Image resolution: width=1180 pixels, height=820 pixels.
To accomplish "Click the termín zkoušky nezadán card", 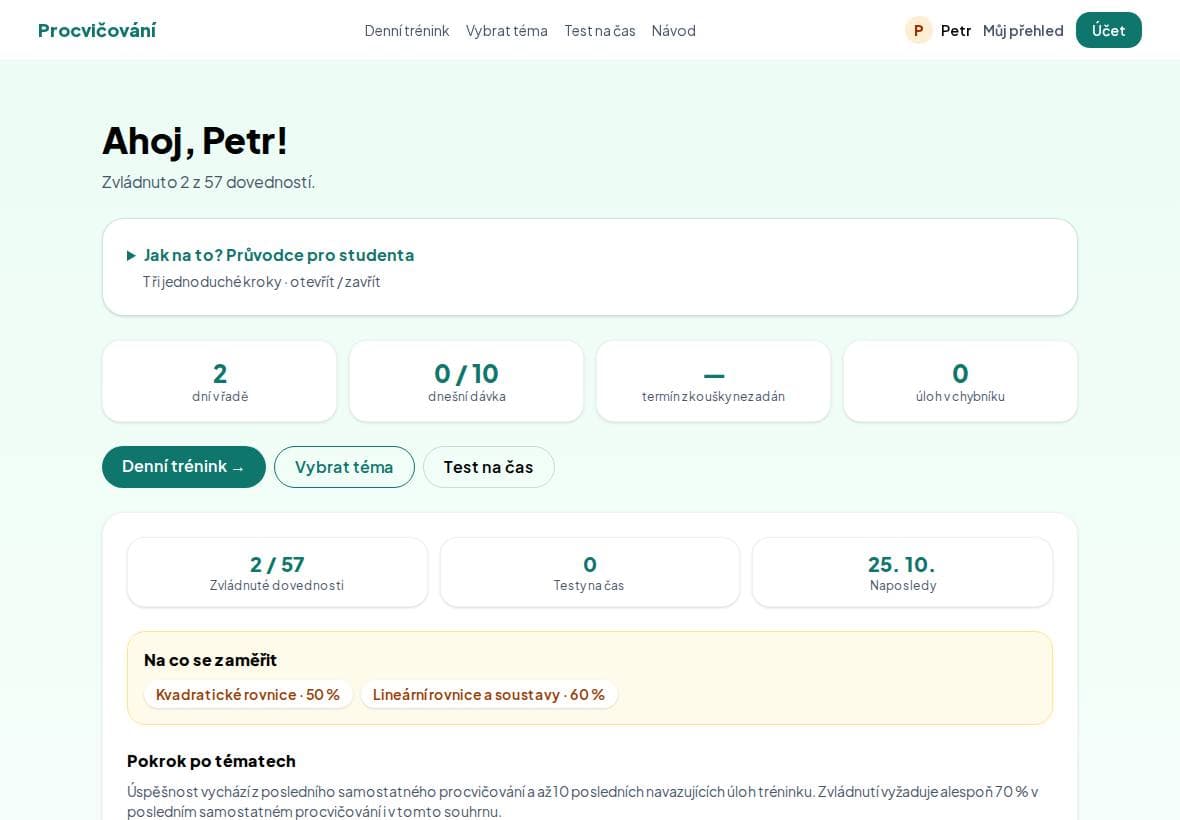I will tap(713, 381).
